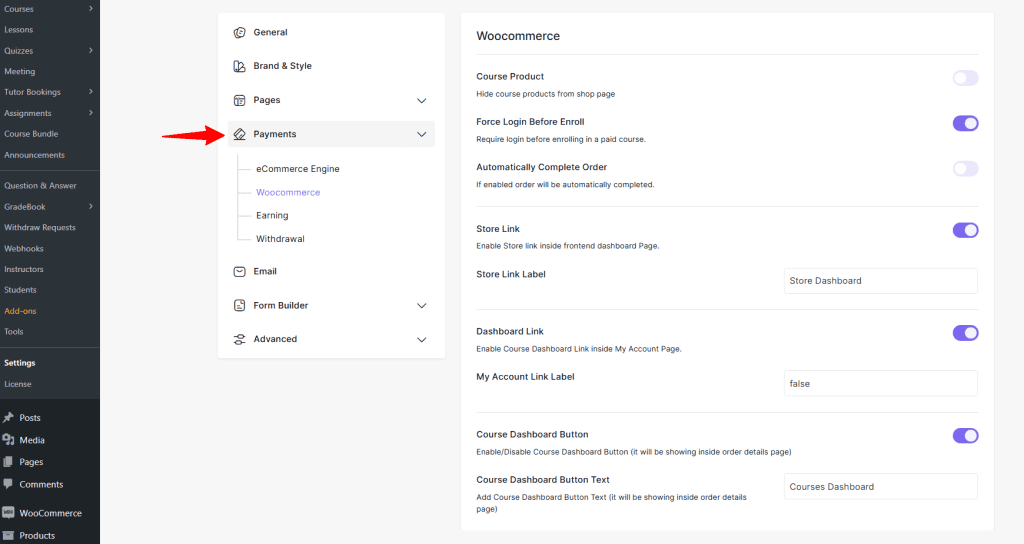Click the My Account Link Label field

click(x=880, y=383)
